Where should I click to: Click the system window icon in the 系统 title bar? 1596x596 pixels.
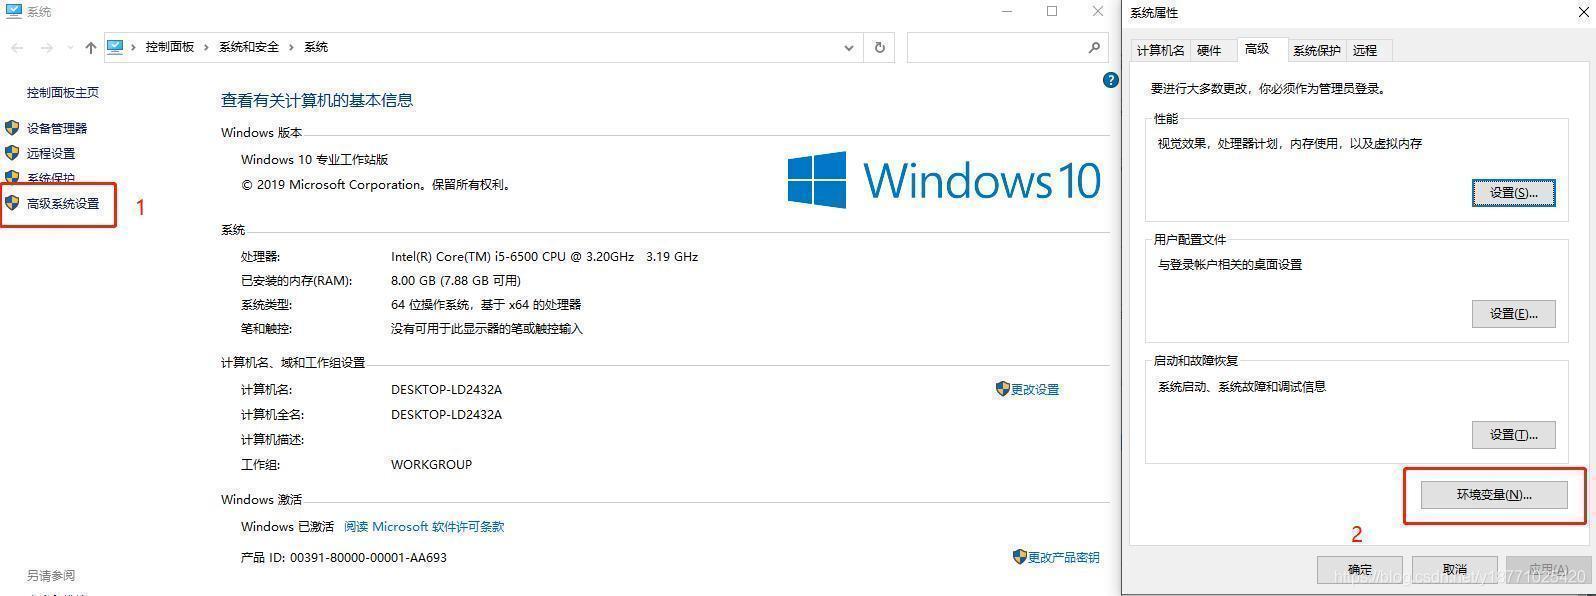coord(14,11)
